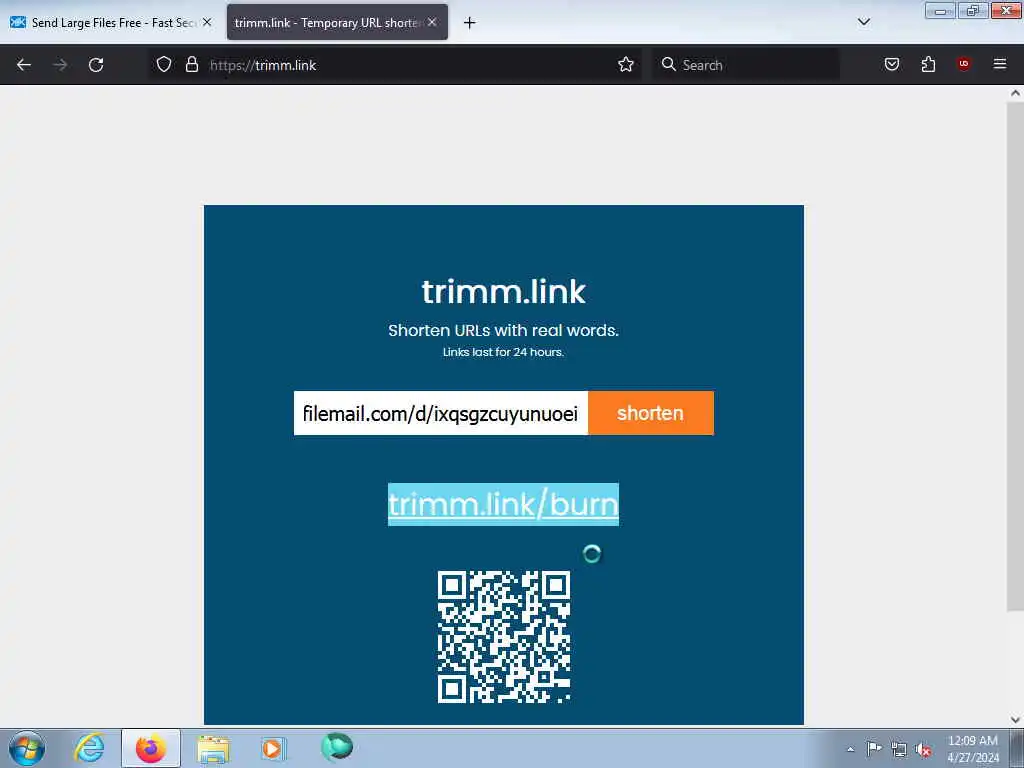Click the page vertical scrollbar thumb
1024x768 pixels.
[x=1015, y=356]
